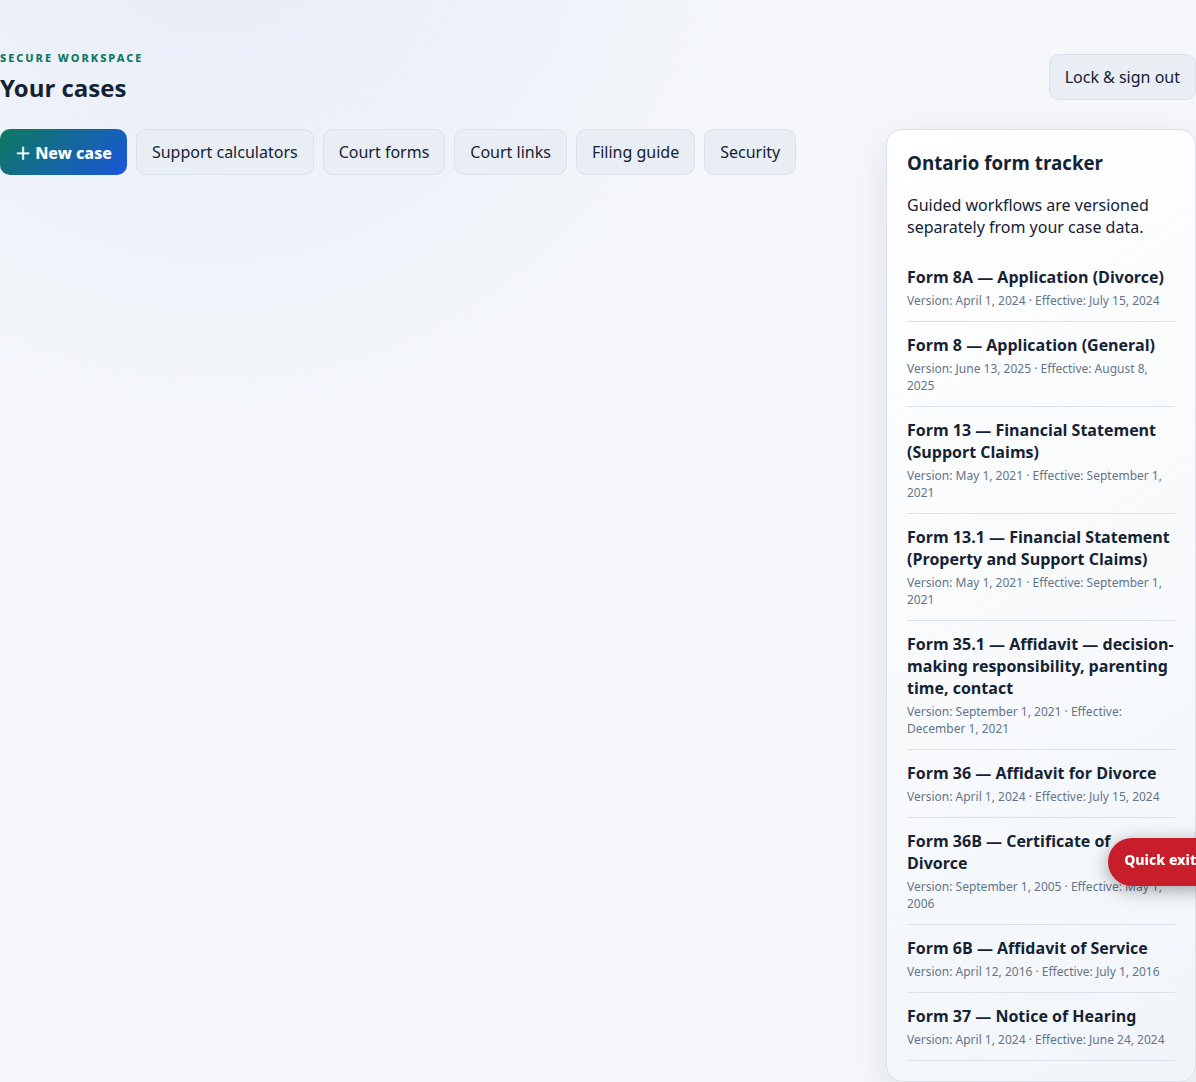Click the Your cases heading
The width and height of the screenshot is (1196, 1082).
pyautogui.click(x=63, y=88)
